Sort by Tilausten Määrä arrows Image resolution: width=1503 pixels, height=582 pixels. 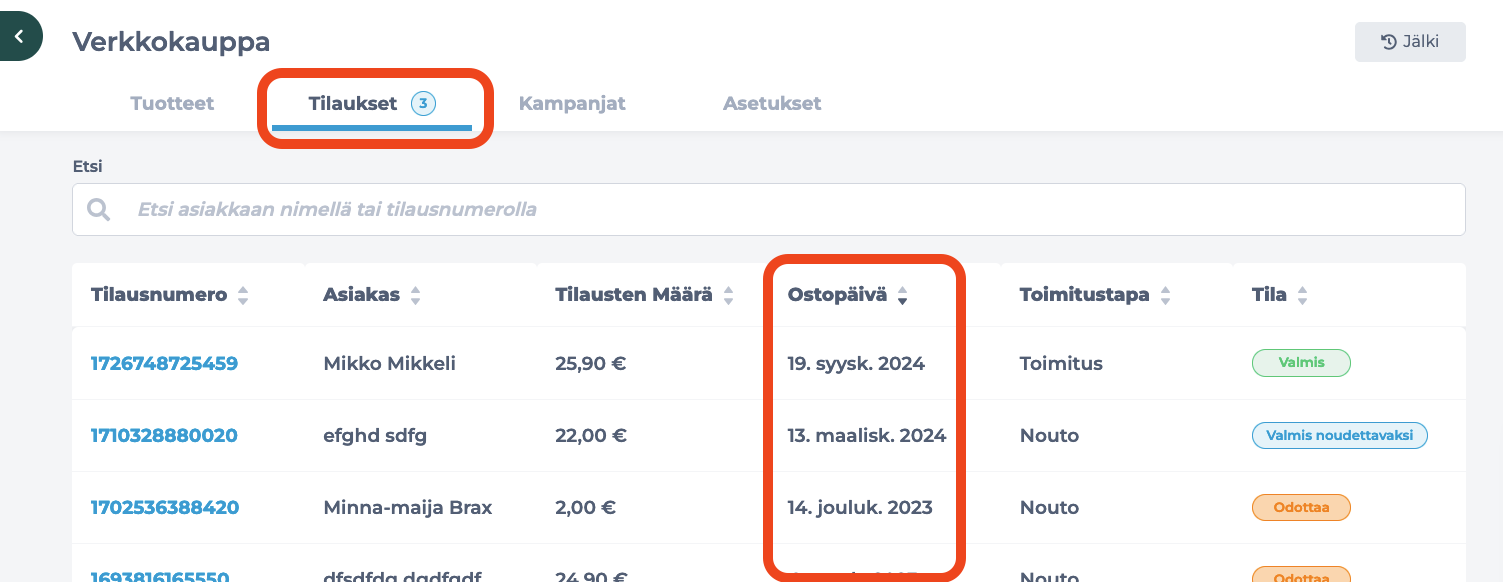729,295
